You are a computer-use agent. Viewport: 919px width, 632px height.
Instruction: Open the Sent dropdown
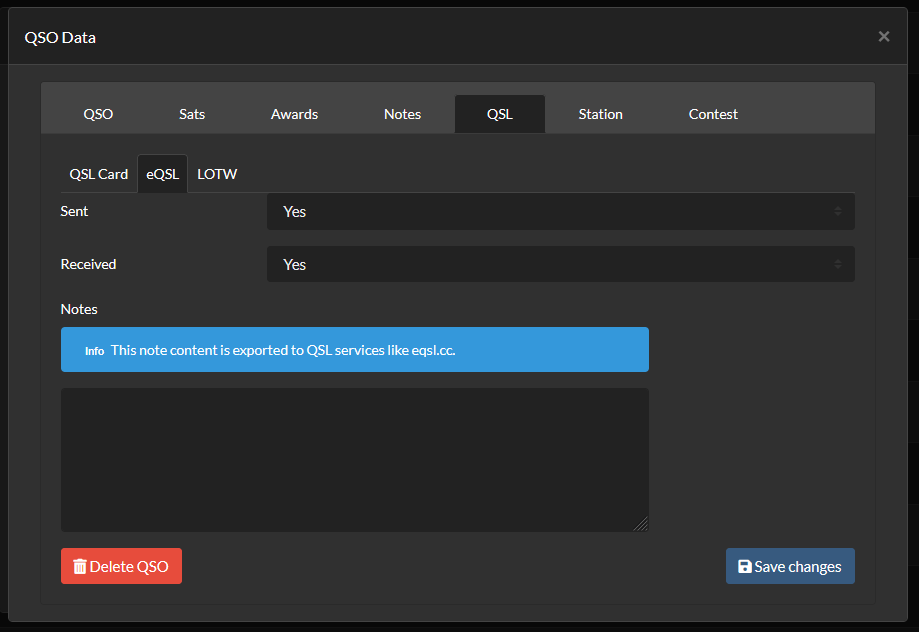click(x=561, y=212)
